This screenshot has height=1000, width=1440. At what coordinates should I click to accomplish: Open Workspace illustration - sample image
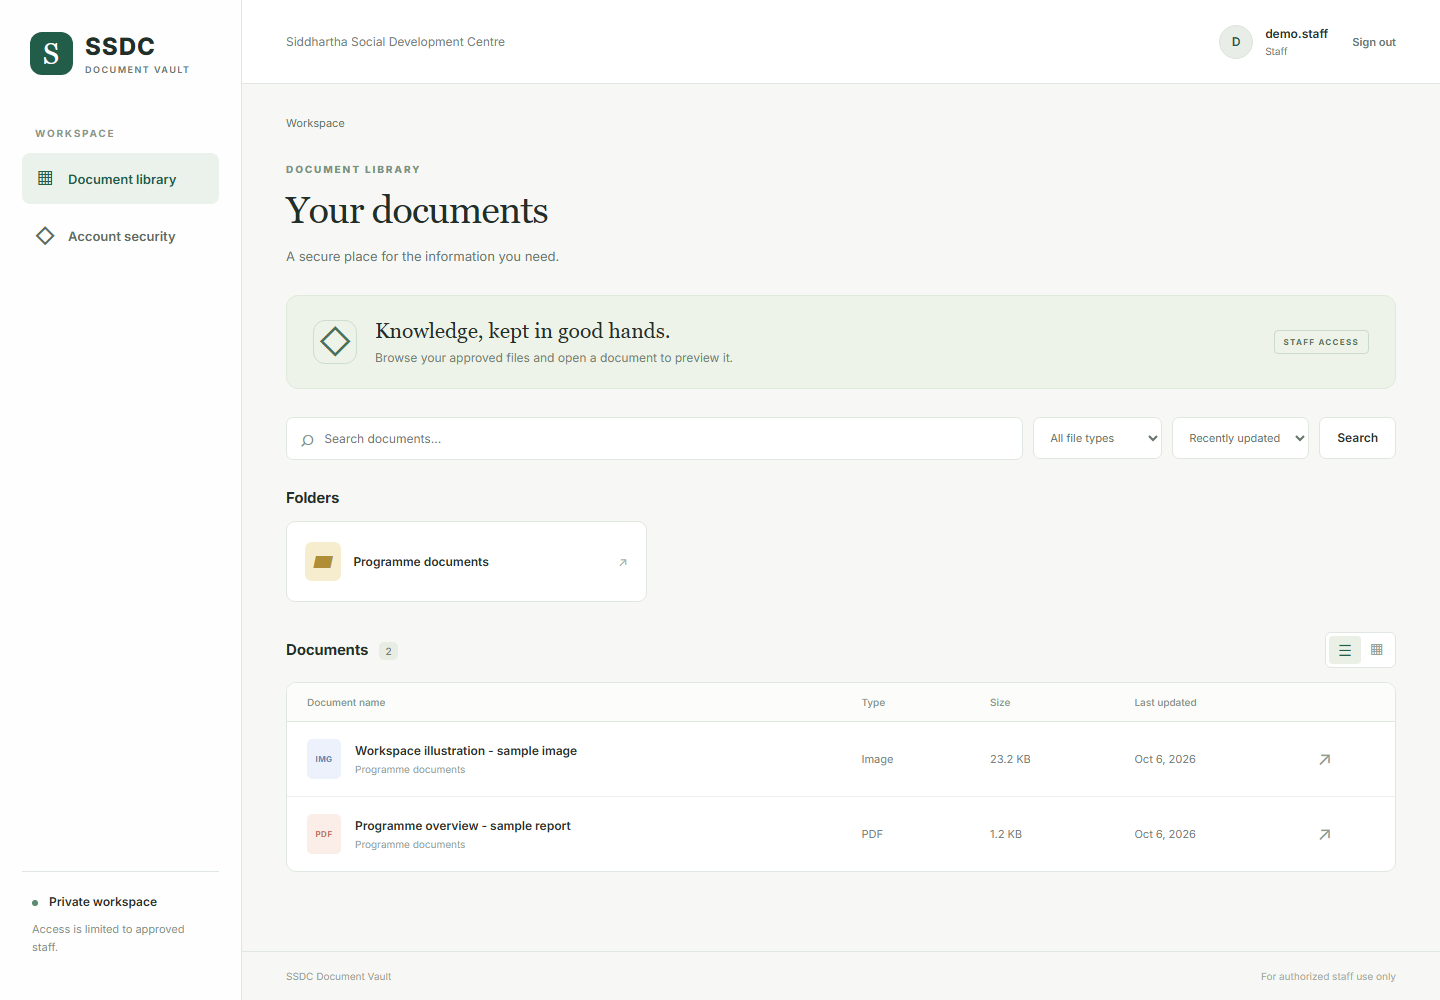pos(466,751)
